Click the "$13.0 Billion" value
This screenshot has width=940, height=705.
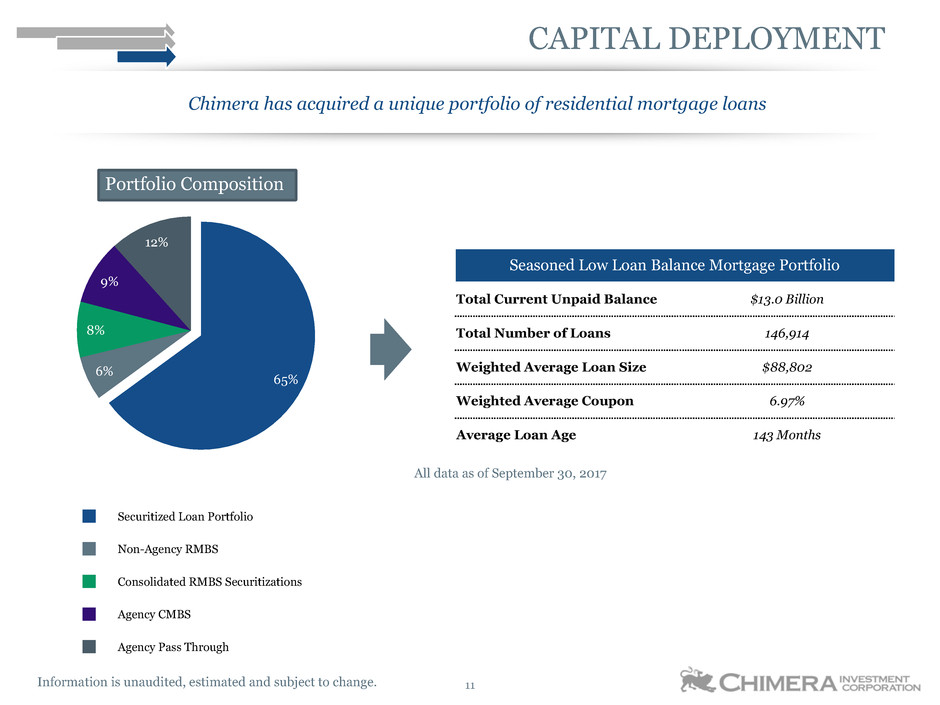pos(787,299)
